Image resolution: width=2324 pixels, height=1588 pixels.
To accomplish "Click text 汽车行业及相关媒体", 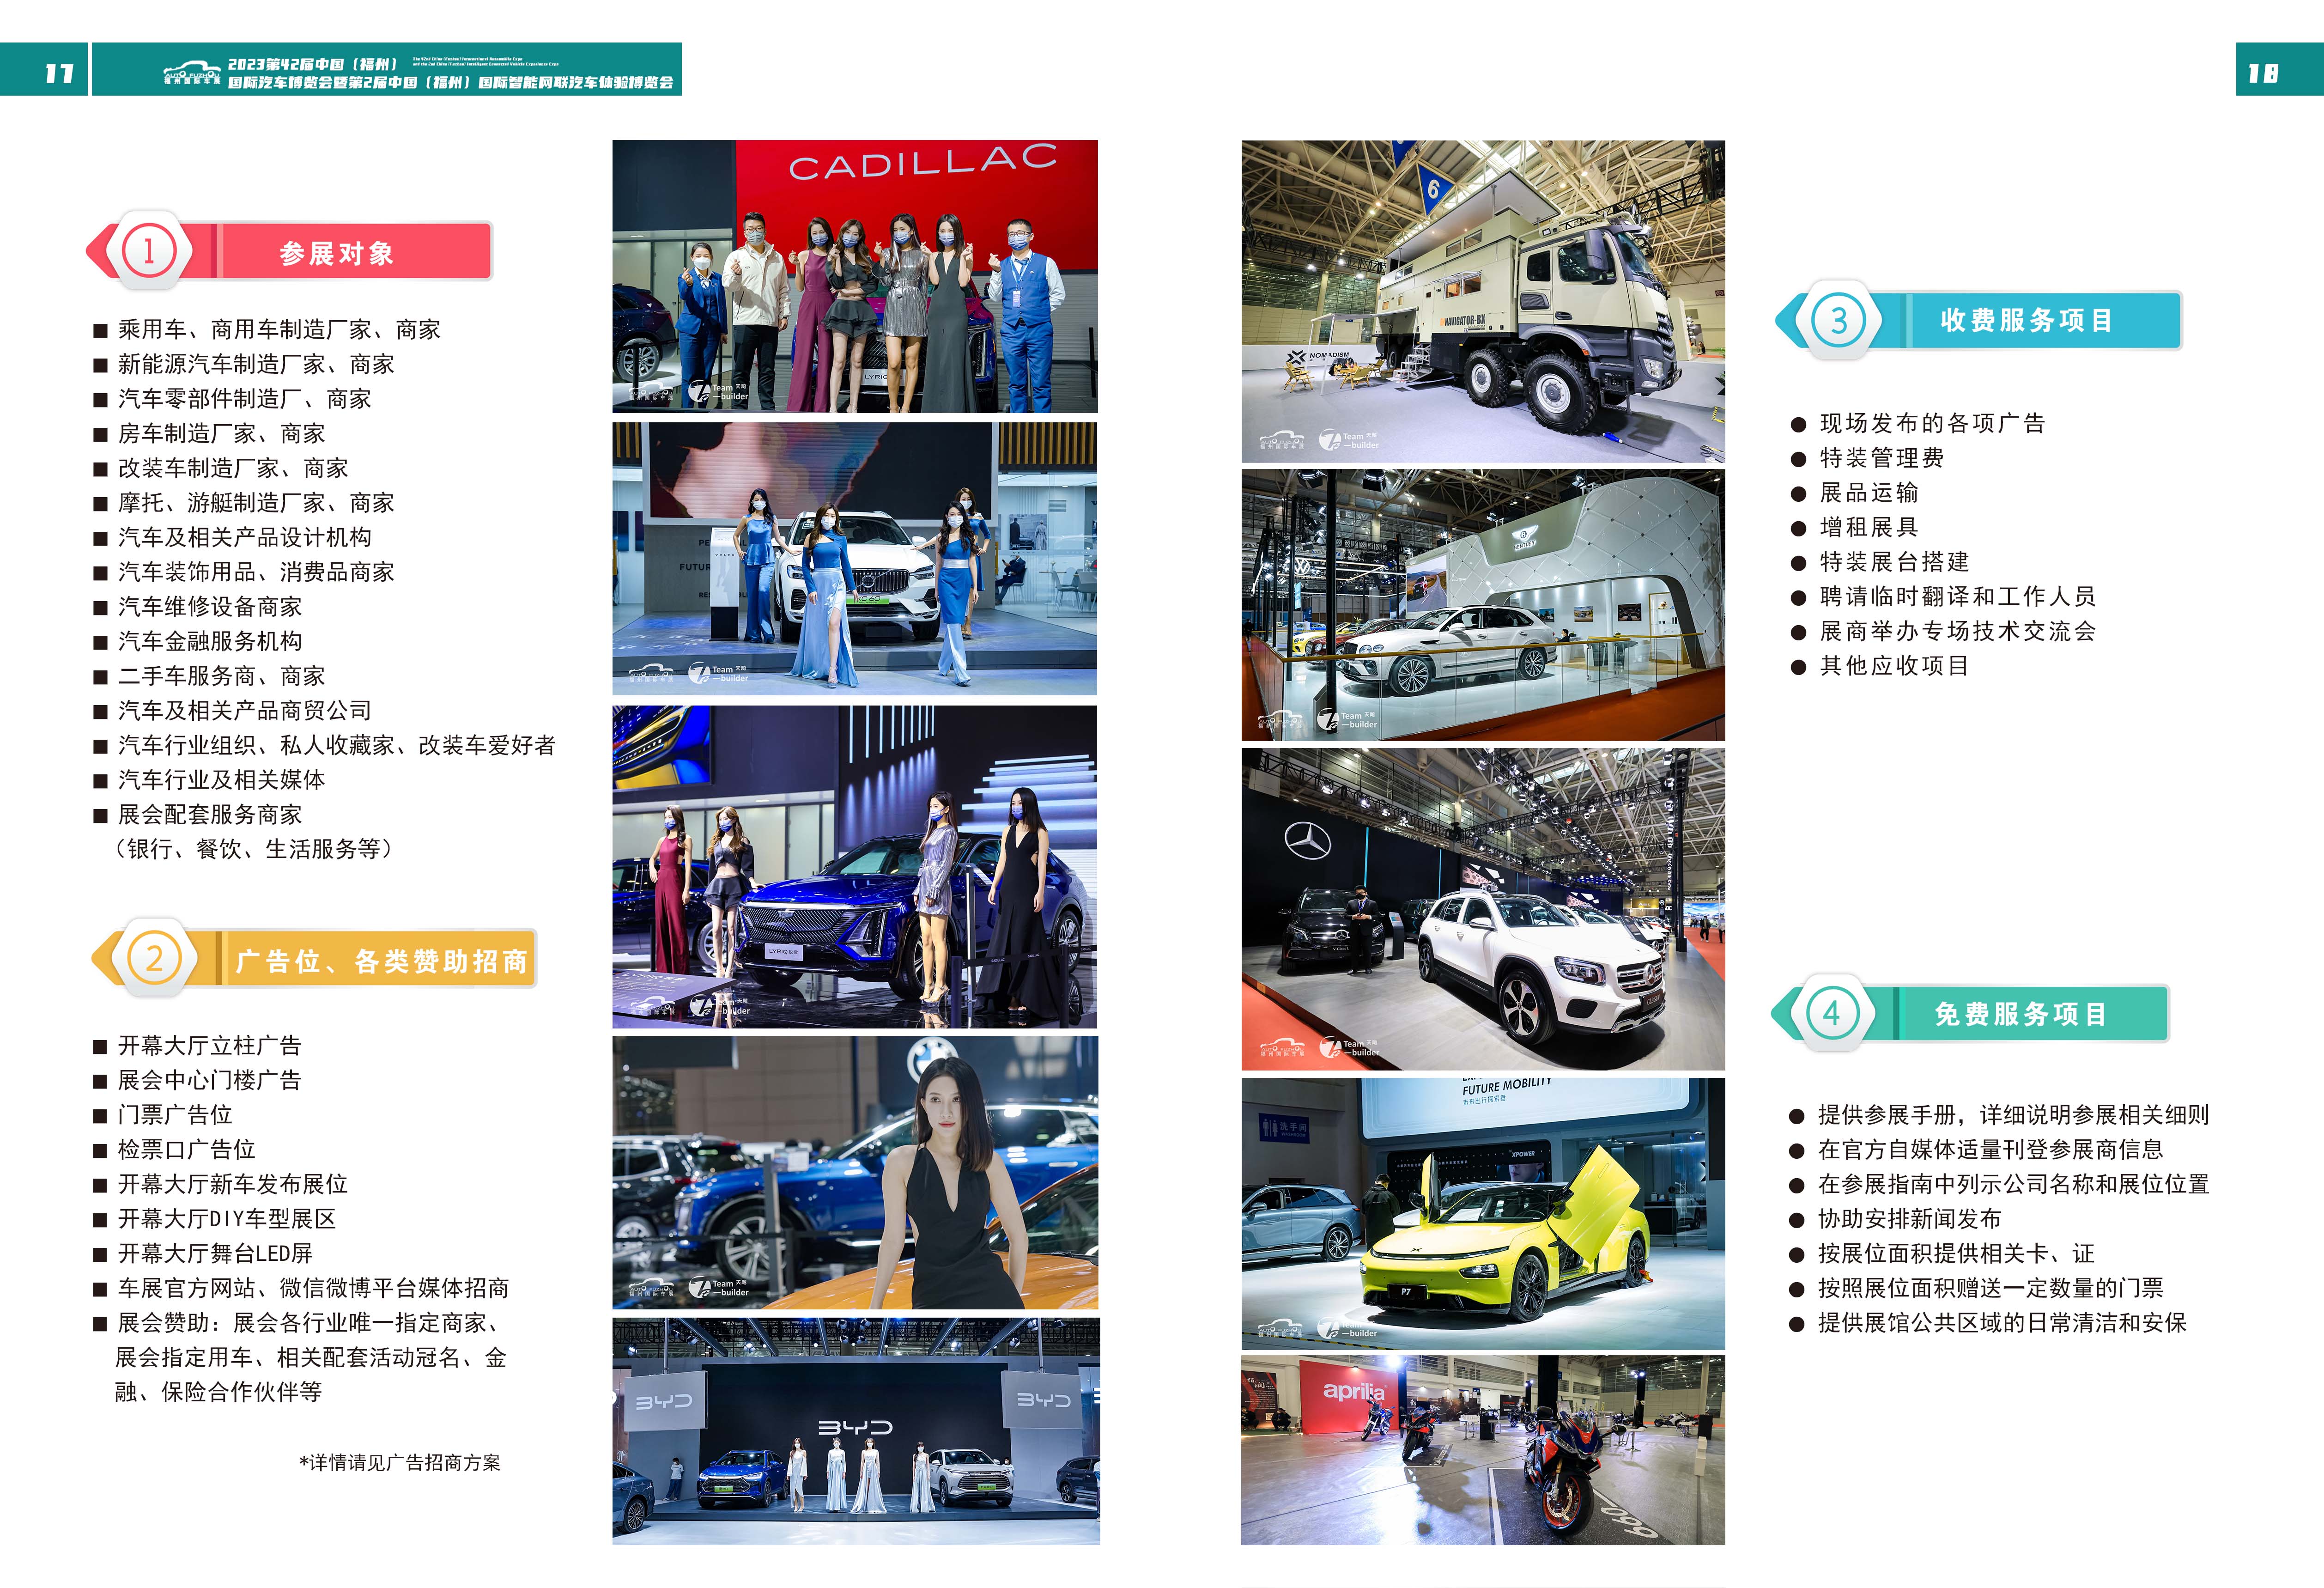I will 222,780.
